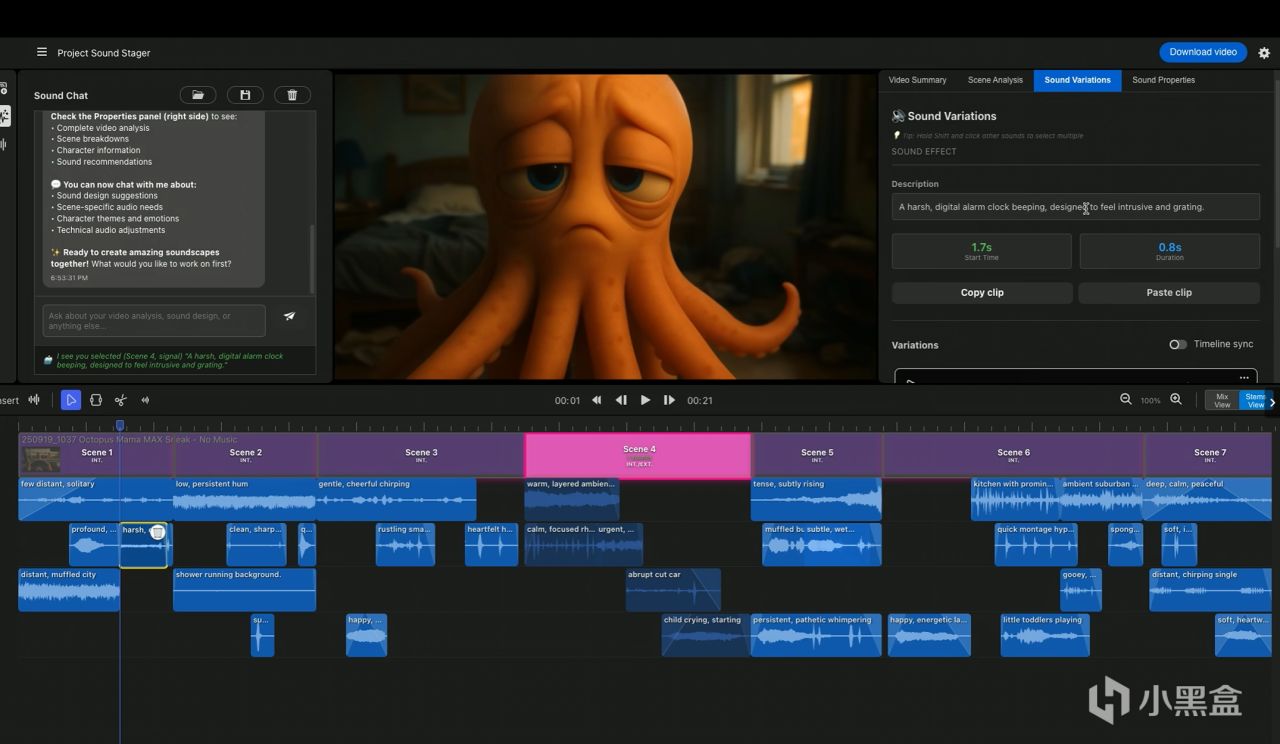Clear Sound Chat using the trash icon
The width and height of the screenshot is (1280, 744).
pos(292,95)
